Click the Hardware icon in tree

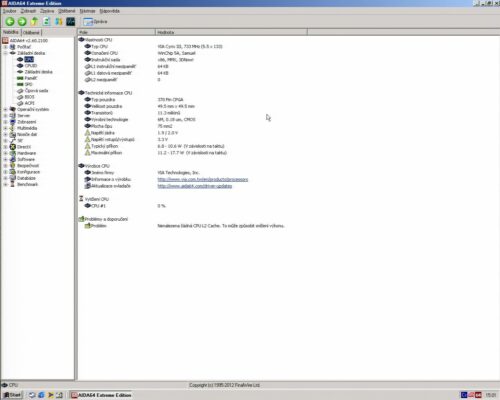(x=13, y=153)
